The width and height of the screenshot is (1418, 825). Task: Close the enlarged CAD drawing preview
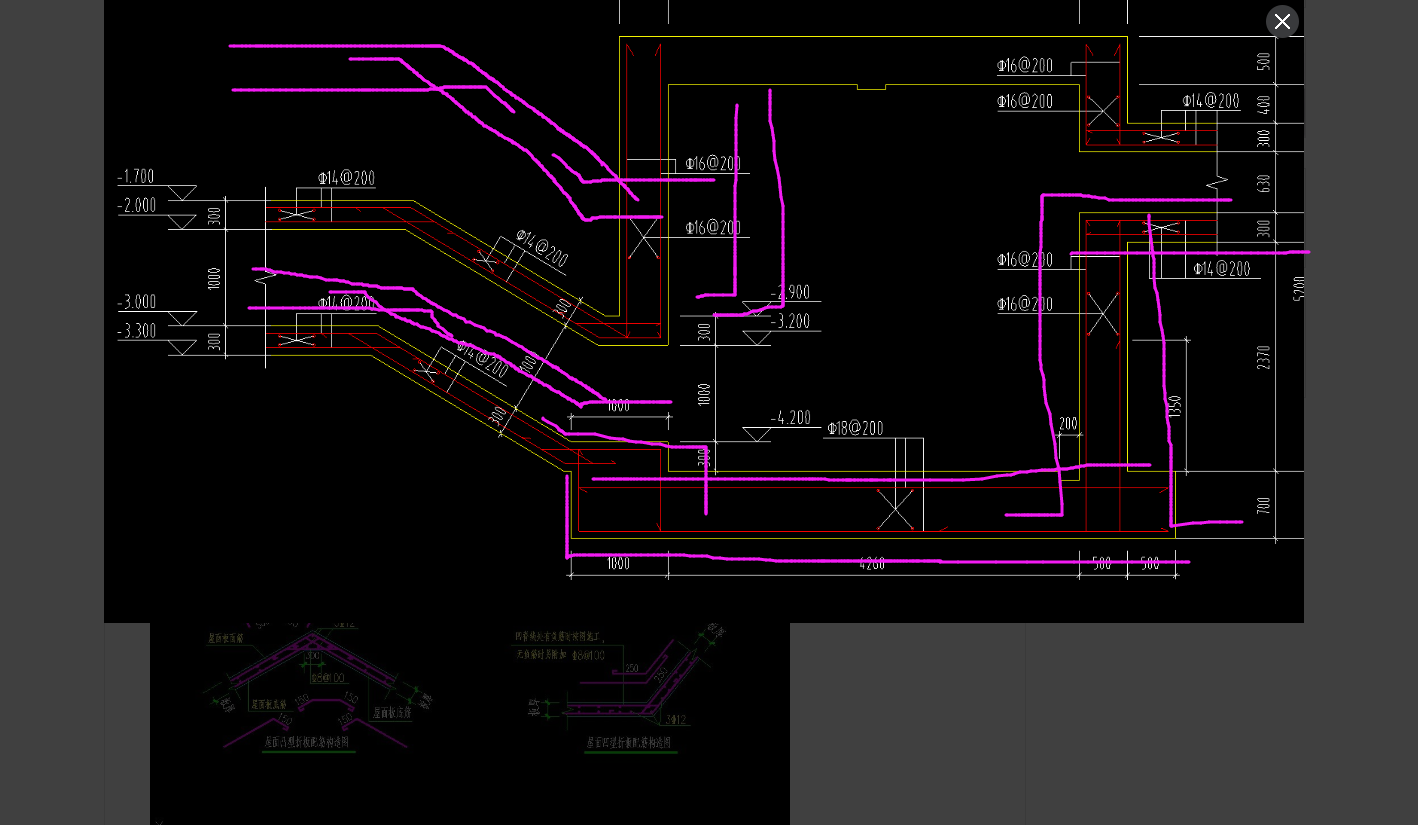tap(1282, 21)
